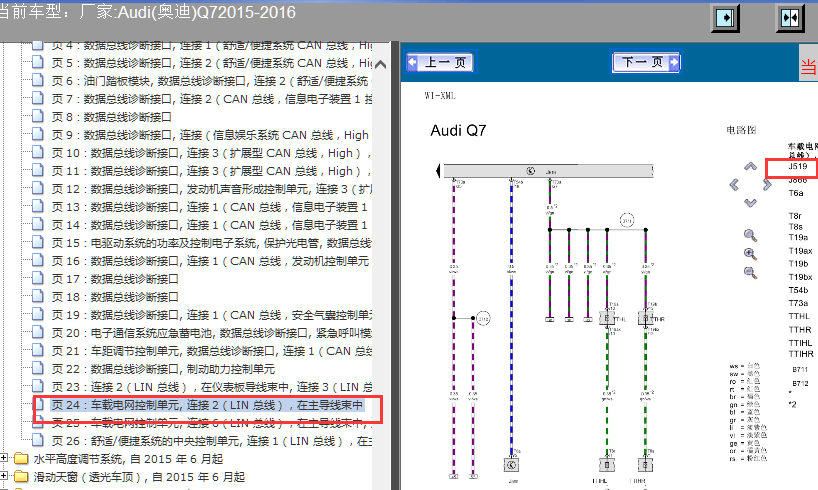Image resolution: width=818 pixels, height=490 pixels.
Task: Pan the wiring diagram right with the right chevron
Action: point(767,185)
